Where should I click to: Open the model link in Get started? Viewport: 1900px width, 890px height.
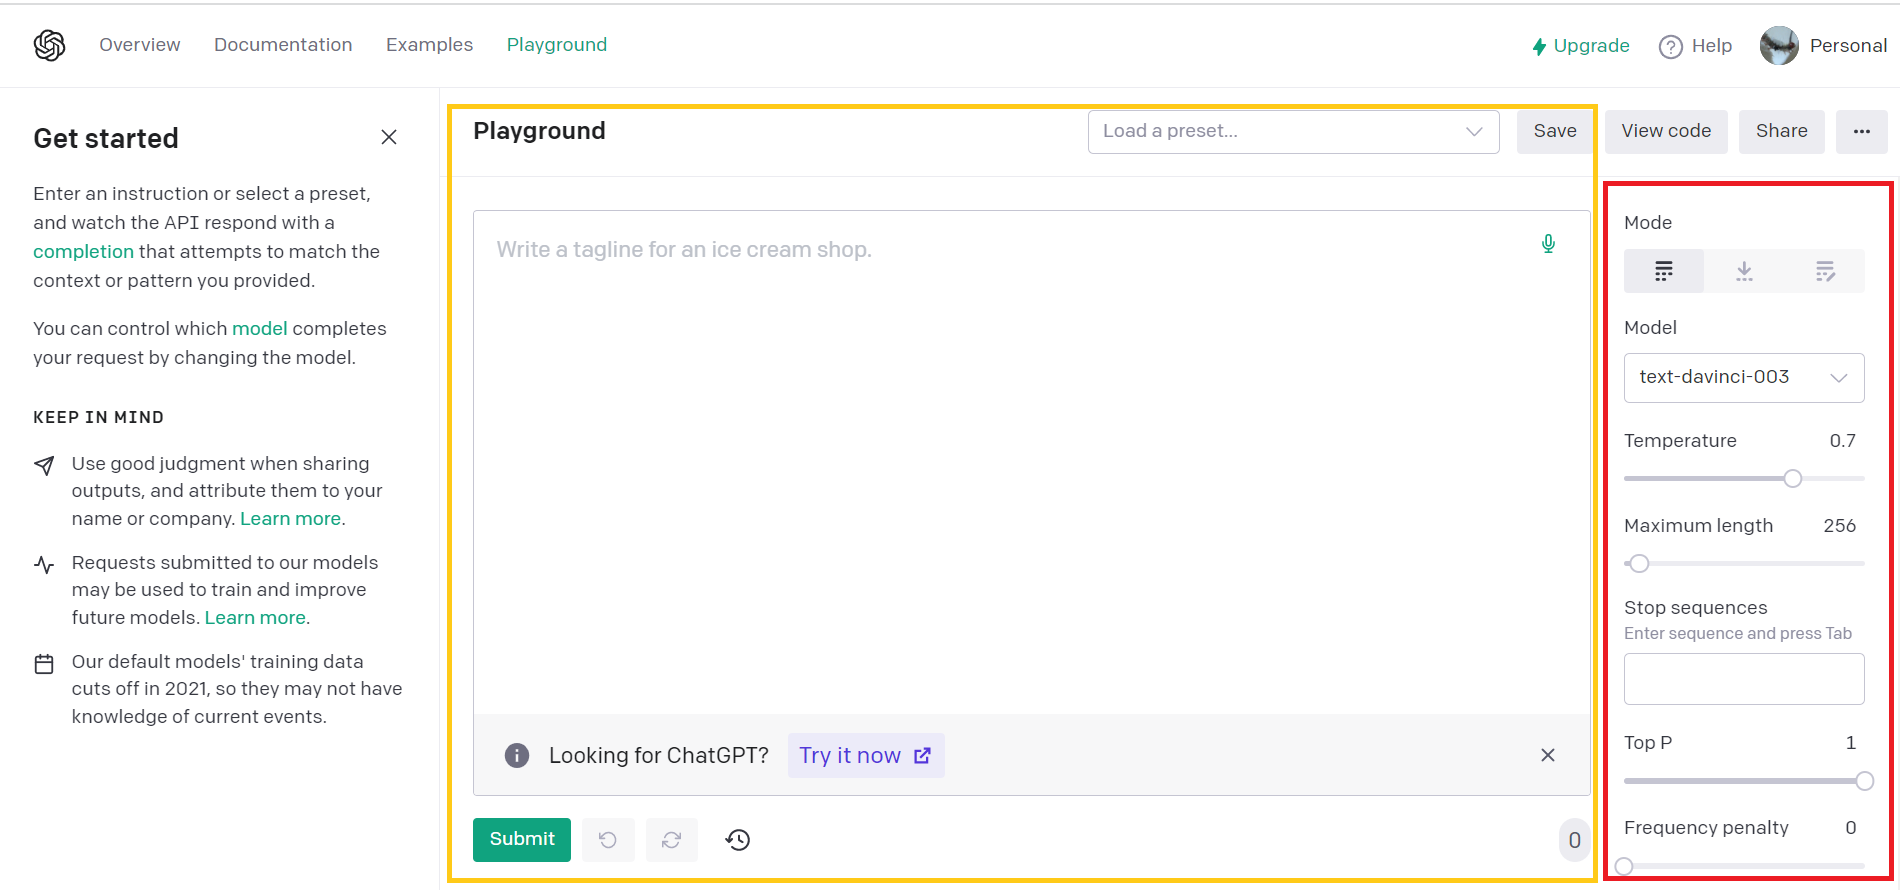click(260, 328)
